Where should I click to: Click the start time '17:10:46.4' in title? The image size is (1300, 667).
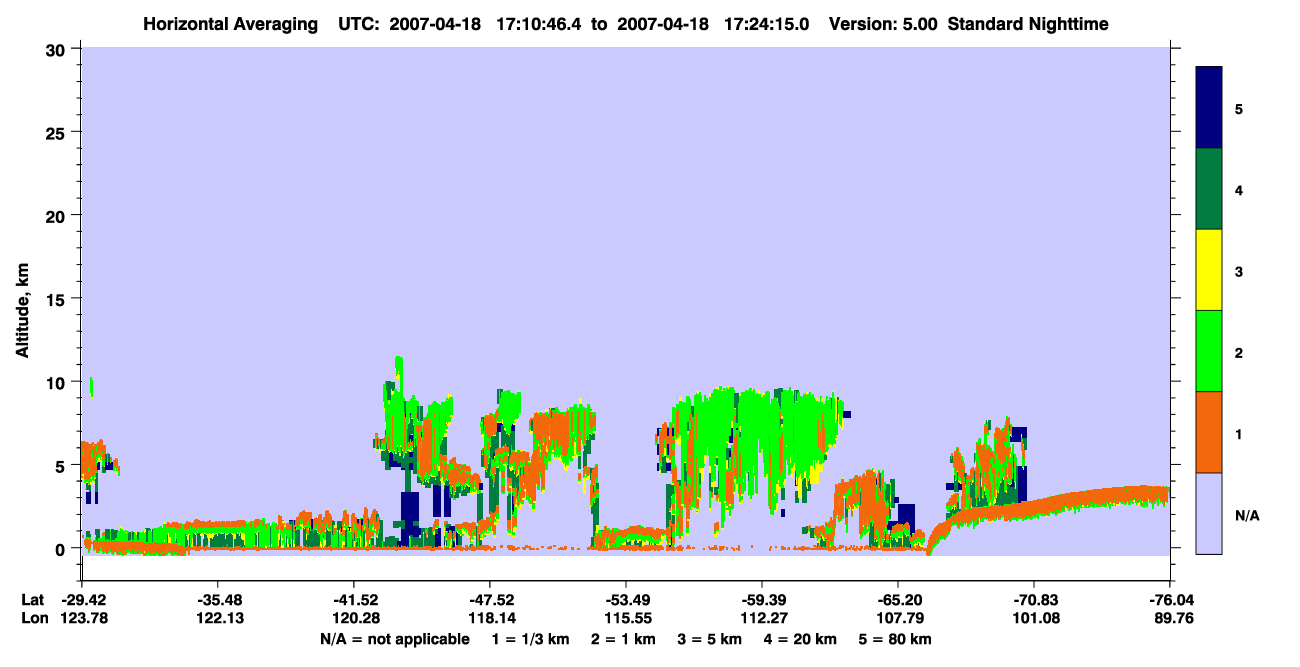540,23
